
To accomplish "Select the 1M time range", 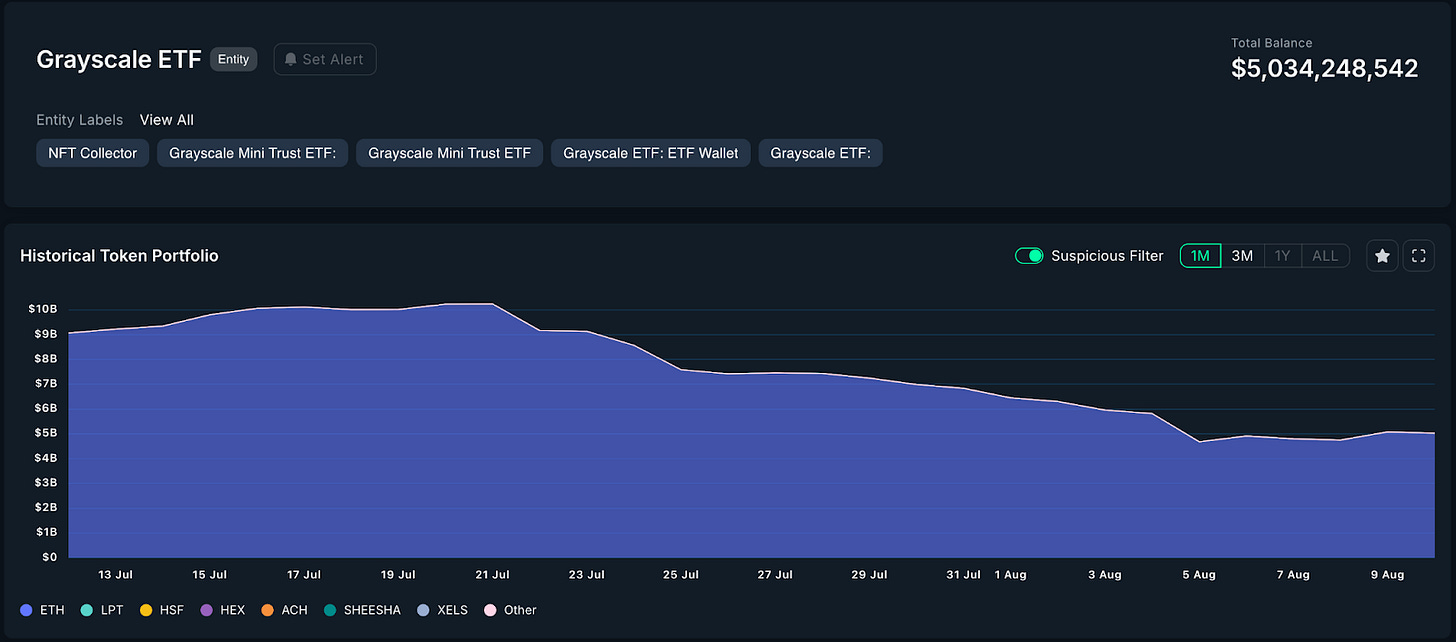I will click(1201, 256).
